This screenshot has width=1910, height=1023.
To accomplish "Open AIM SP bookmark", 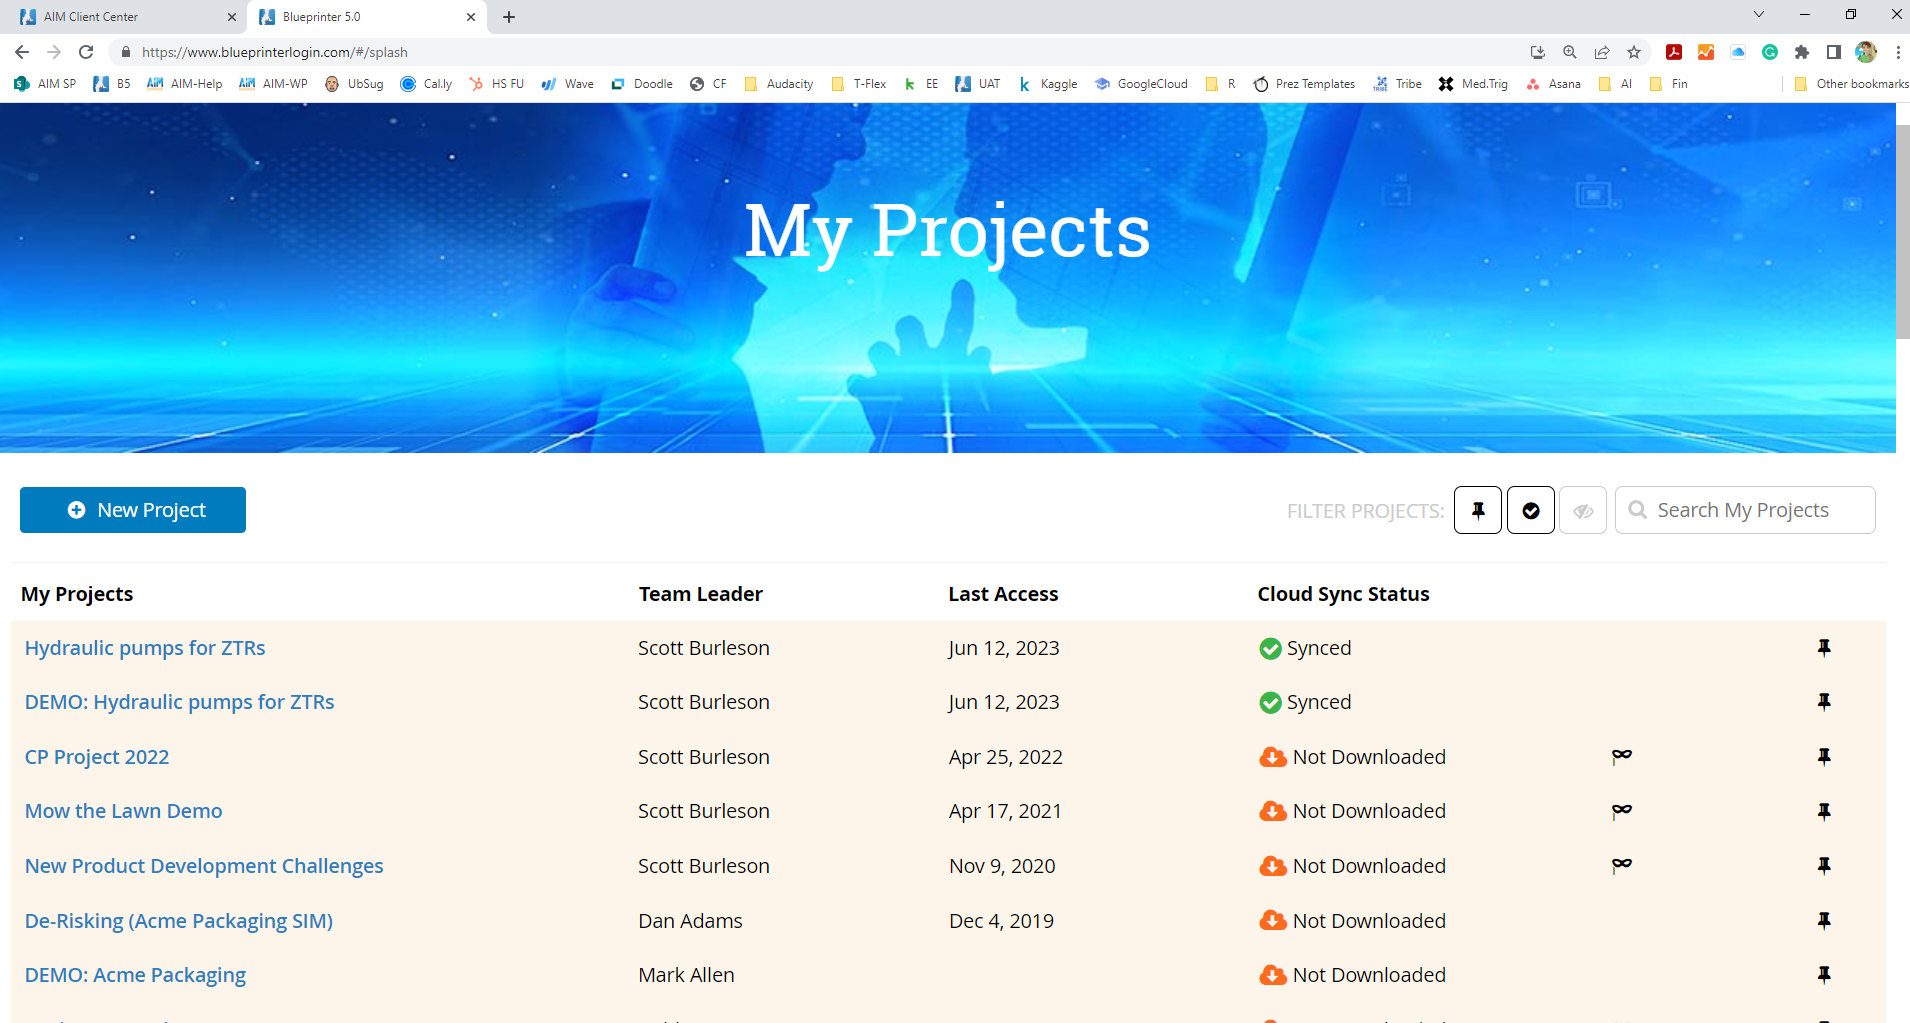I will pyautogui.click(x=45, y=84).
